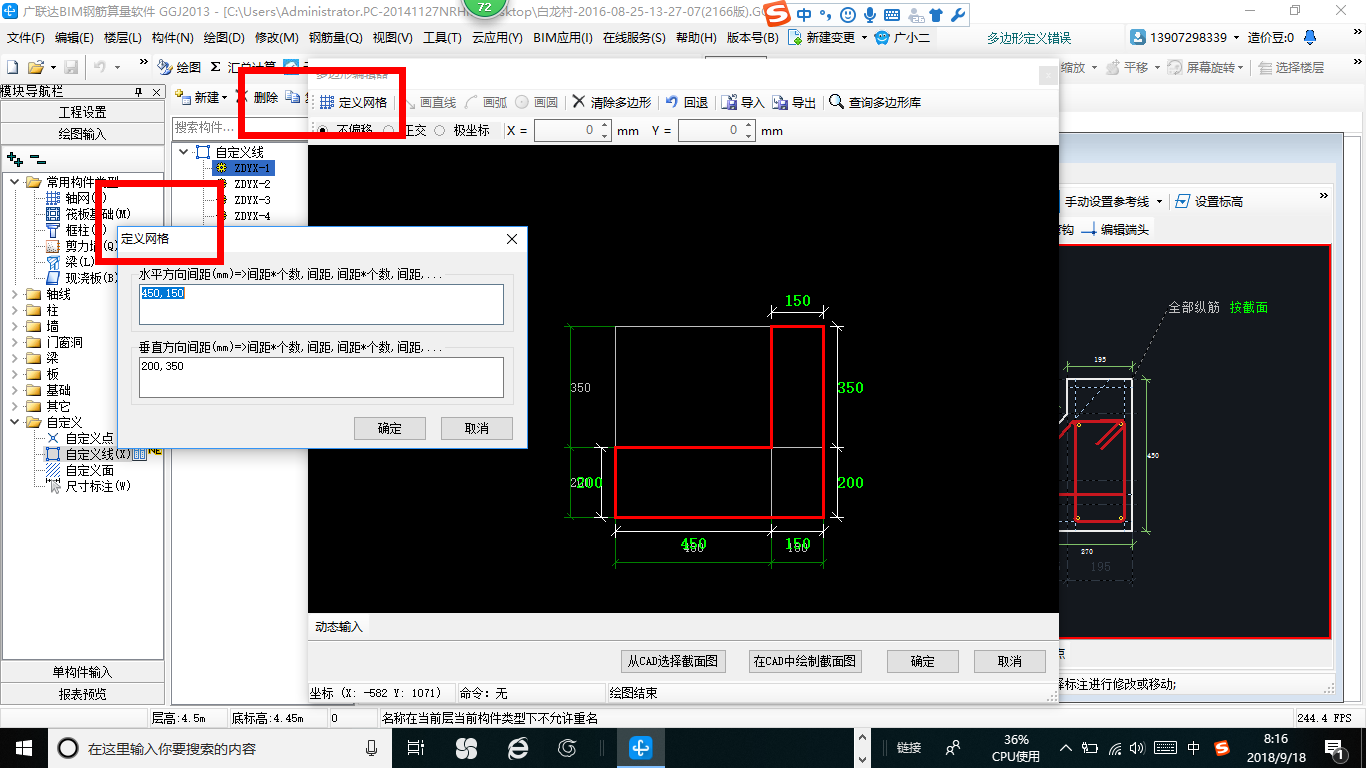
Task: Click the 新建 new component button
Action: (200, 97)
